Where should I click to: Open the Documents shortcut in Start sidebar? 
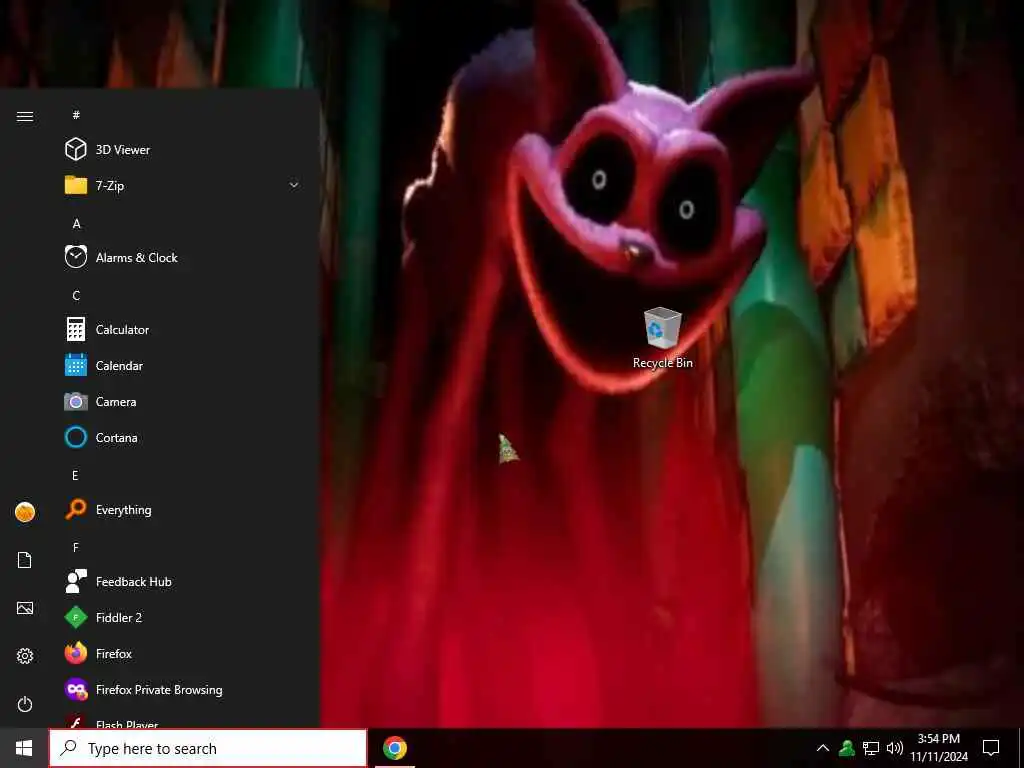coord(25,560)
